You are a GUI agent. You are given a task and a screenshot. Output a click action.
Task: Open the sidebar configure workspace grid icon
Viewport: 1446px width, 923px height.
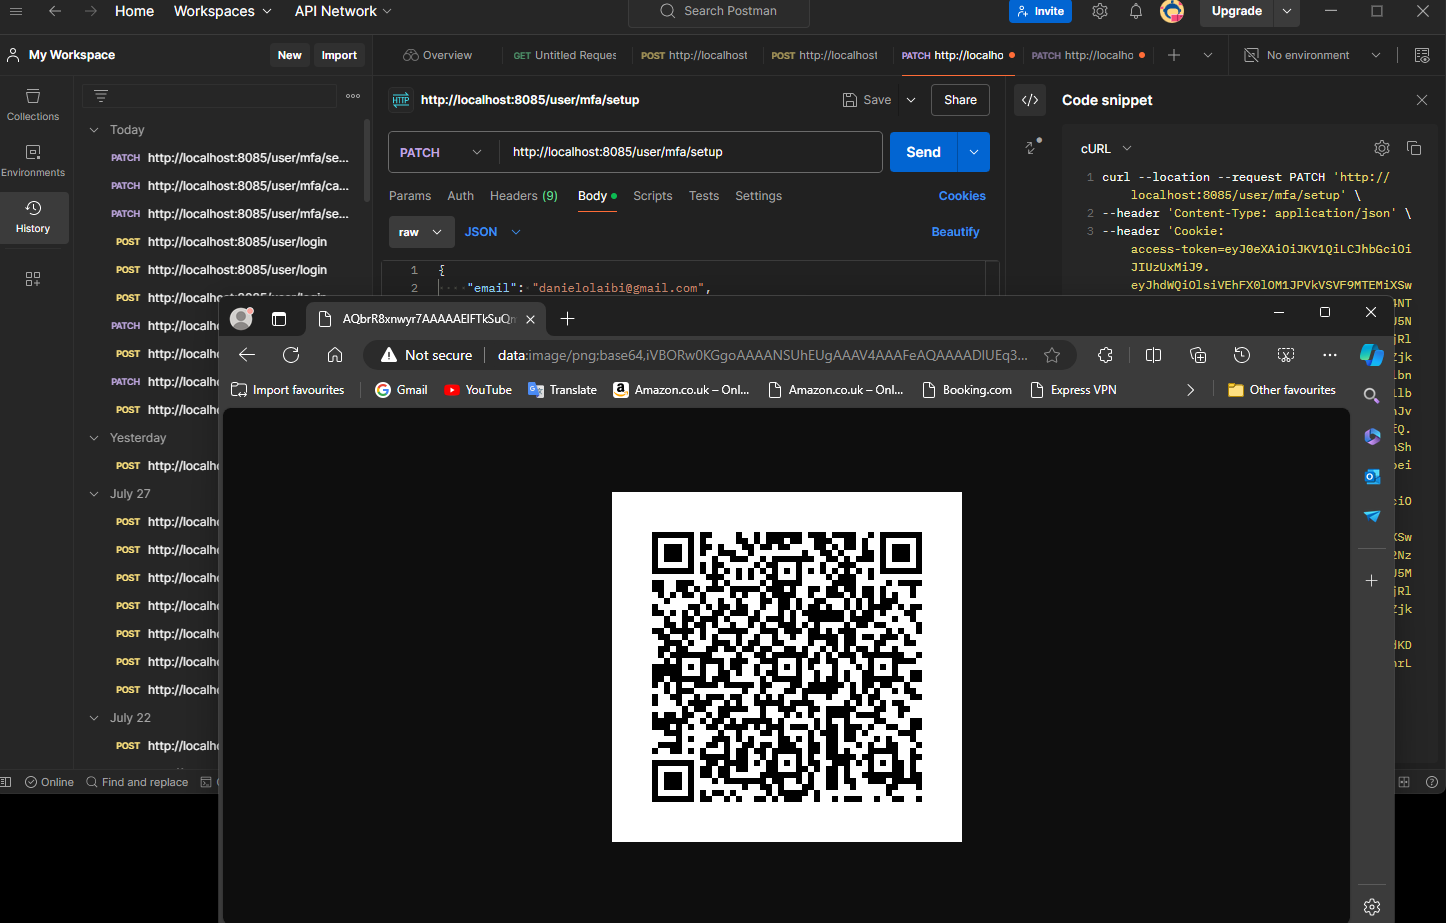(x=33, y=279)
